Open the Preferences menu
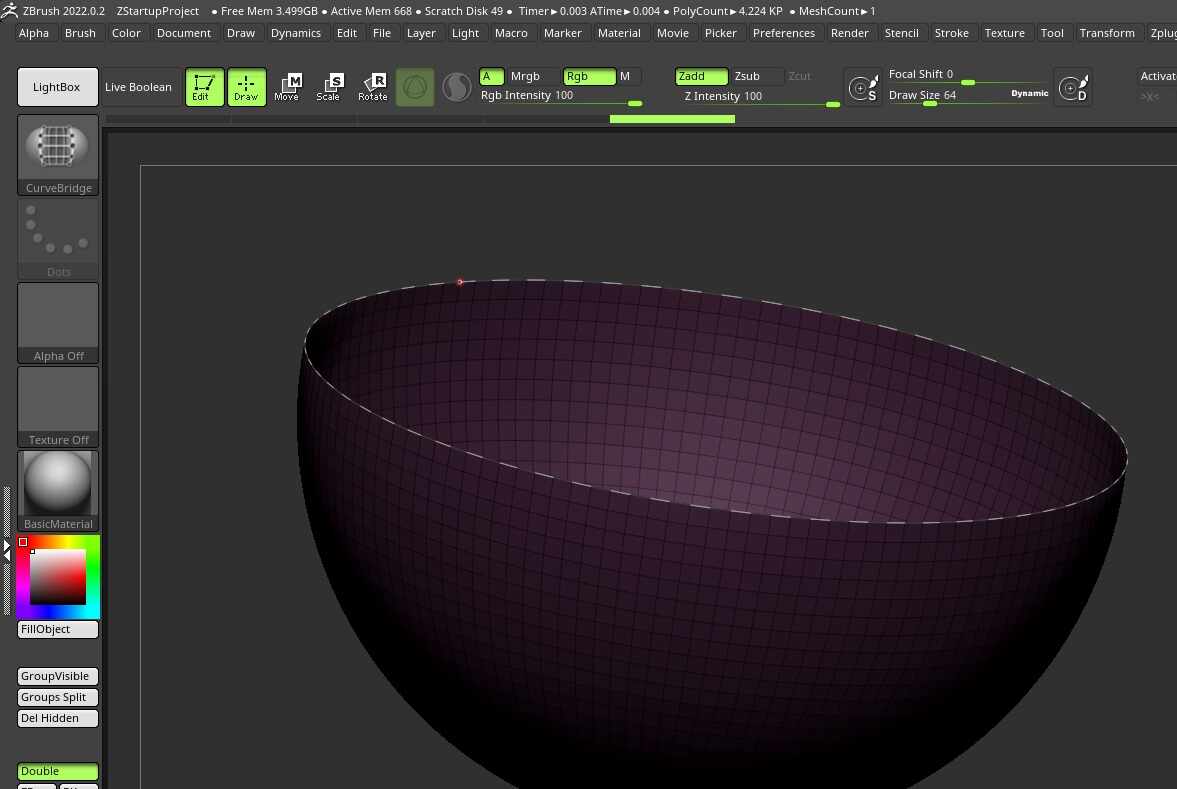The height and width of the screenshot is (789, 1177). coord(783,33)
